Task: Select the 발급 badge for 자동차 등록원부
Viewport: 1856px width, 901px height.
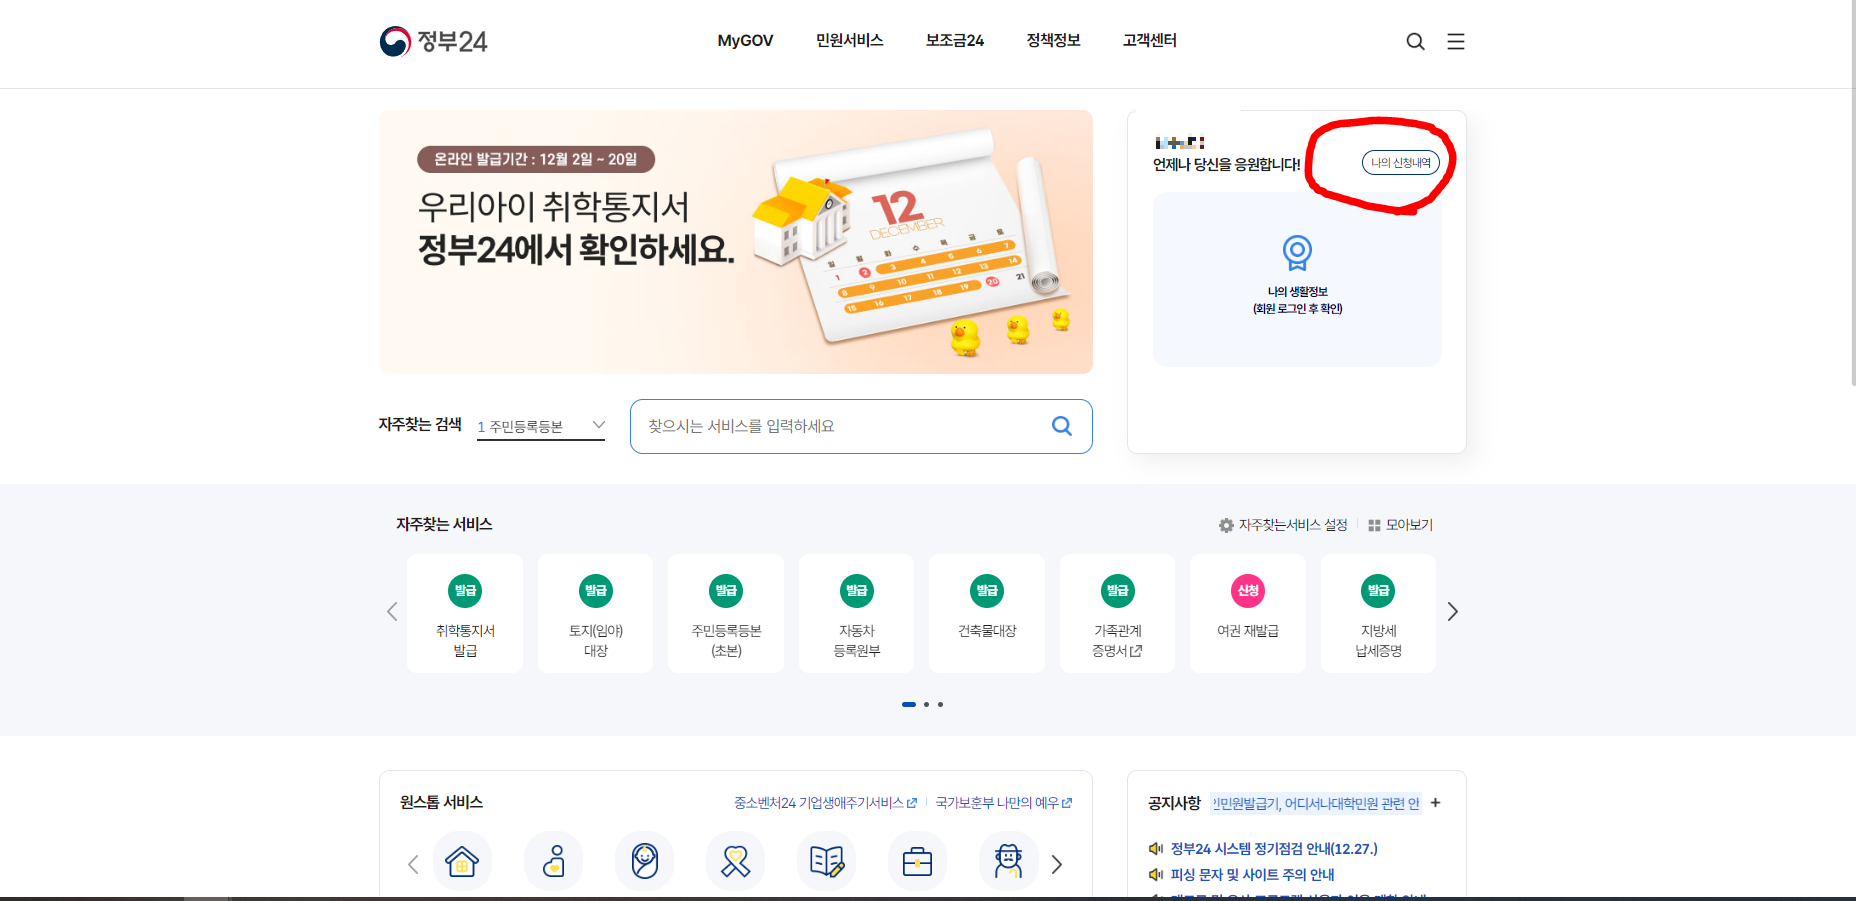Action: [x=857, y=590]
